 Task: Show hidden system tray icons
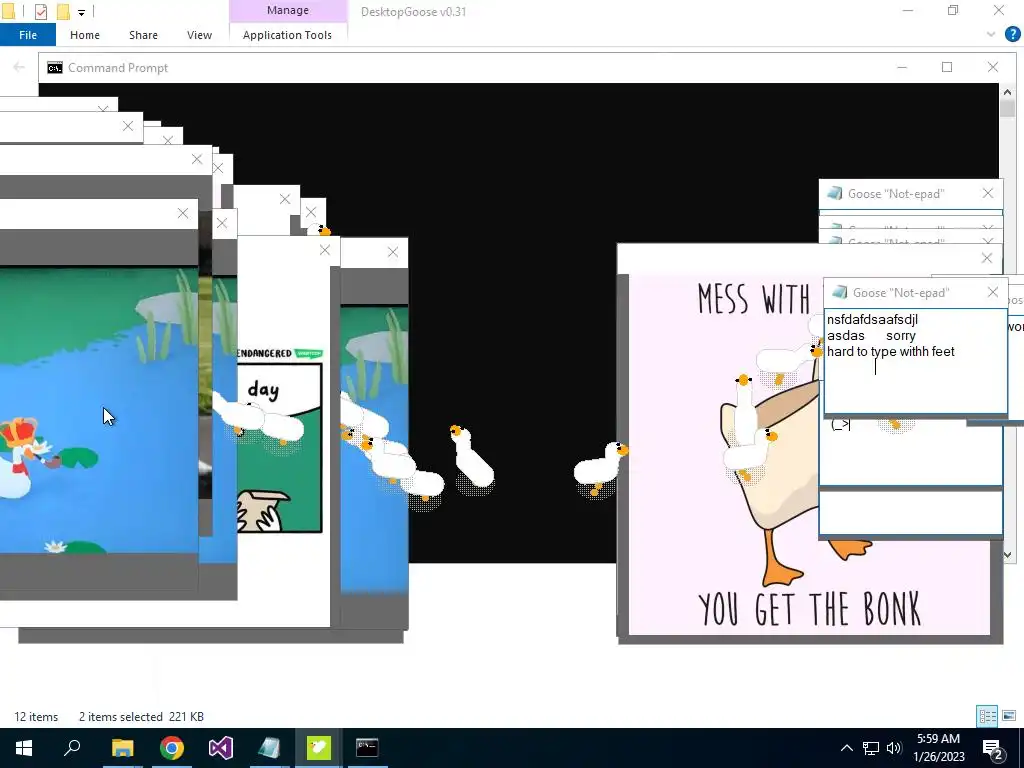tap(846, 748)
